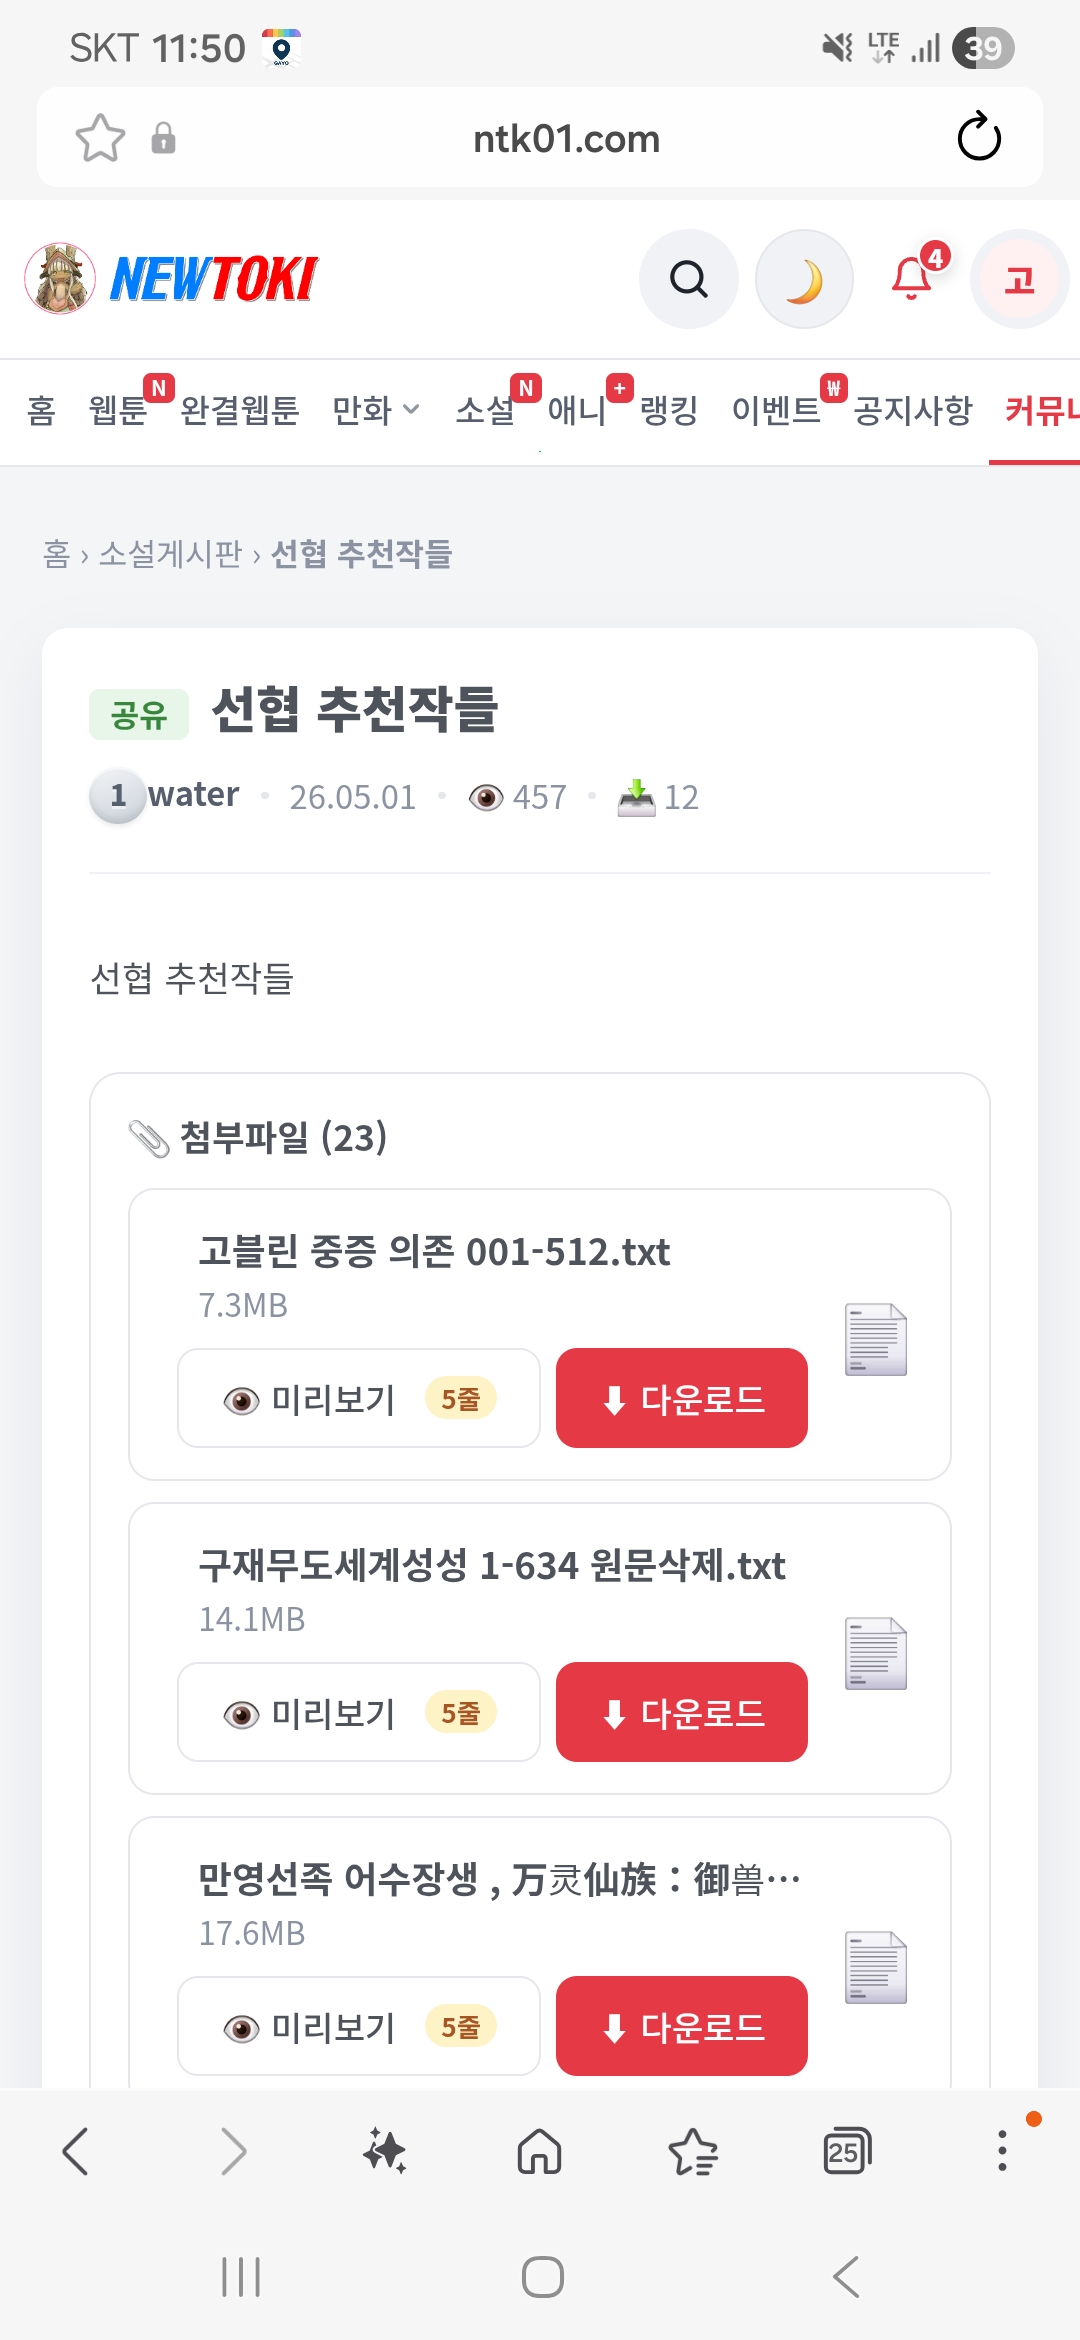The height and width of the screenshot is (2340, 1080).
Task: Download 고블린 중증 의존 001-512.txt
Action: tap(682, 1398)
